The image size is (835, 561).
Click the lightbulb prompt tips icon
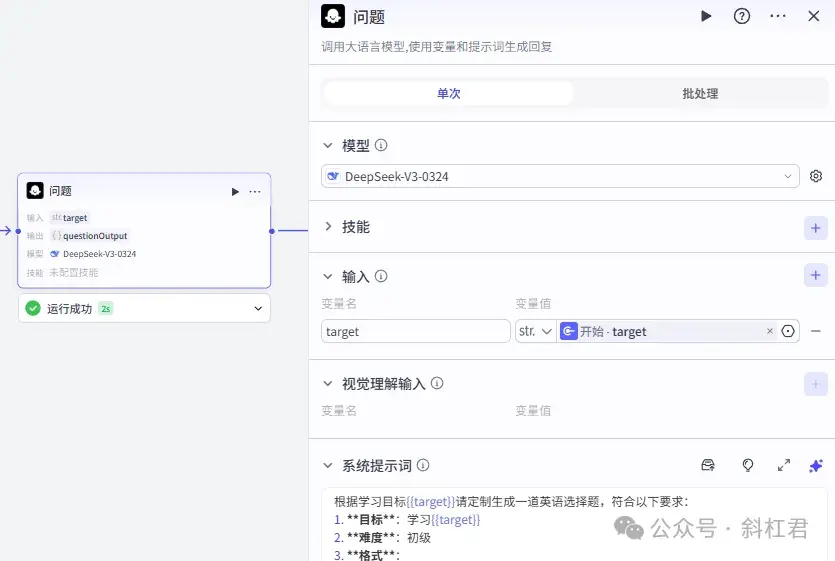click(748, 465)
